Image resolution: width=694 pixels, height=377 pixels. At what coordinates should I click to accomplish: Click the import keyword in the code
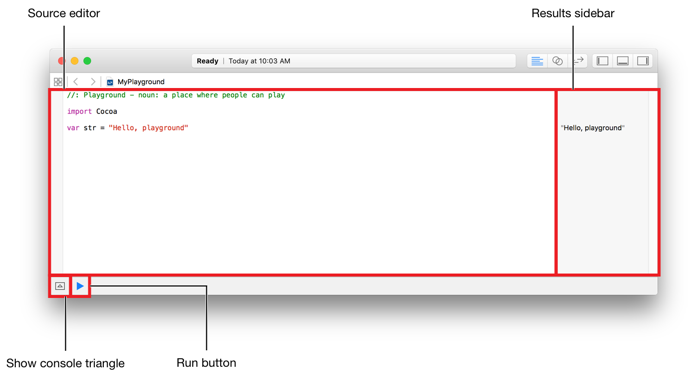pyautogui.click(x=79, y=112)
